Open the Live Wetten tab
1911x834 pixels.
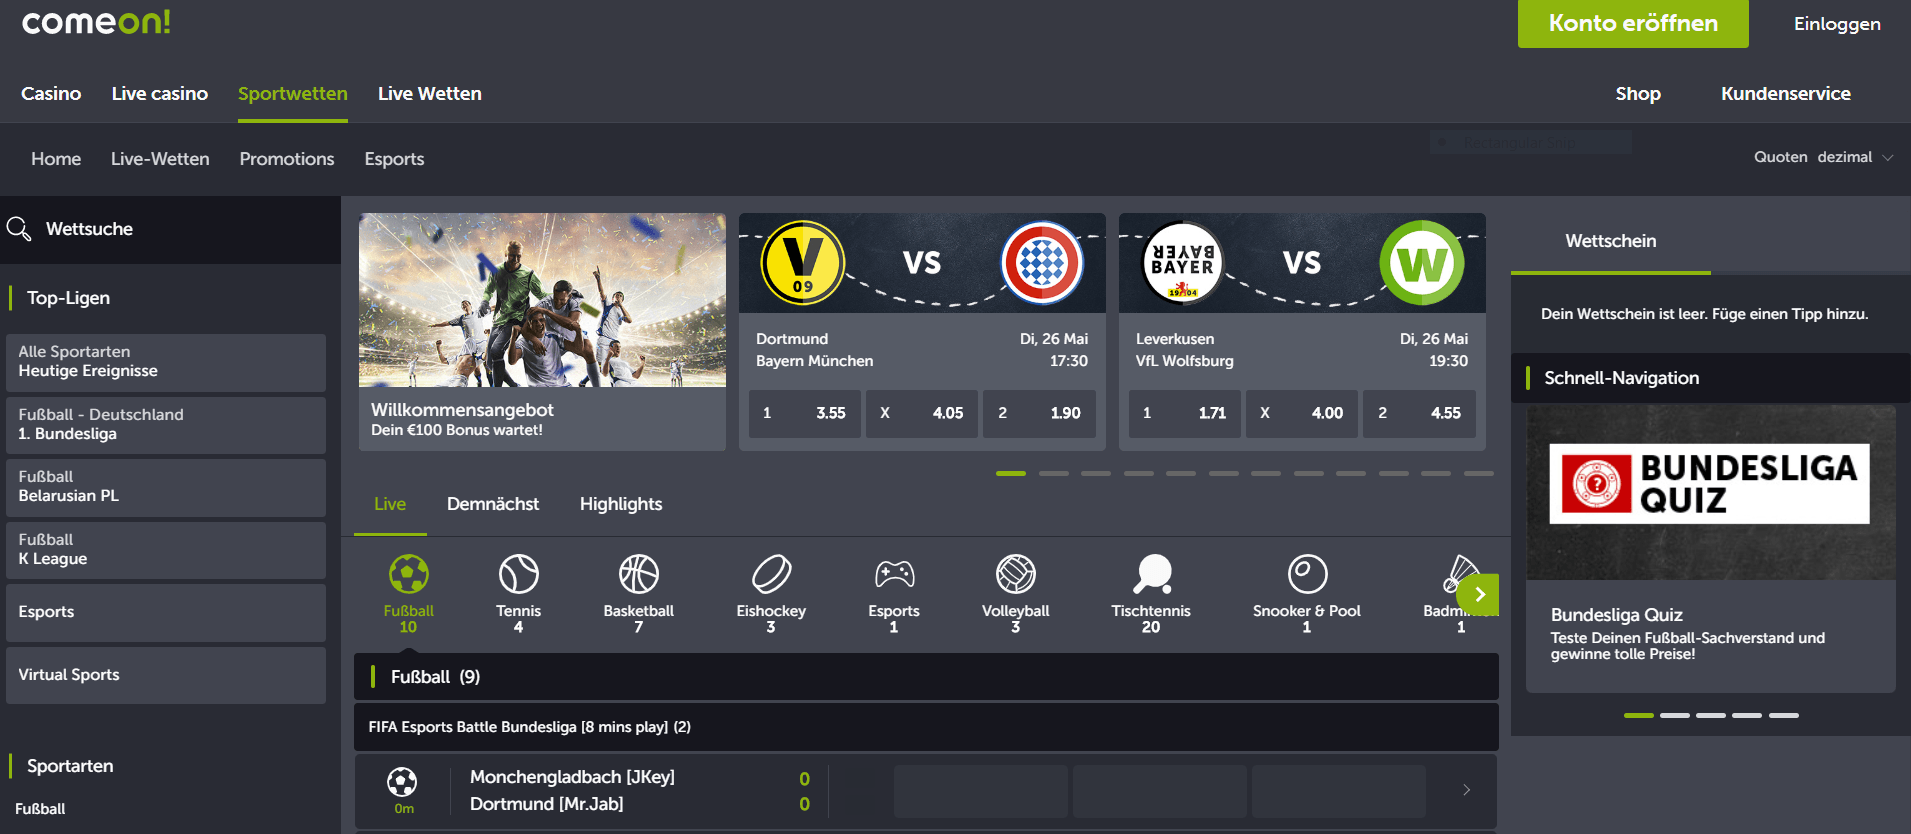click(430, 93)
